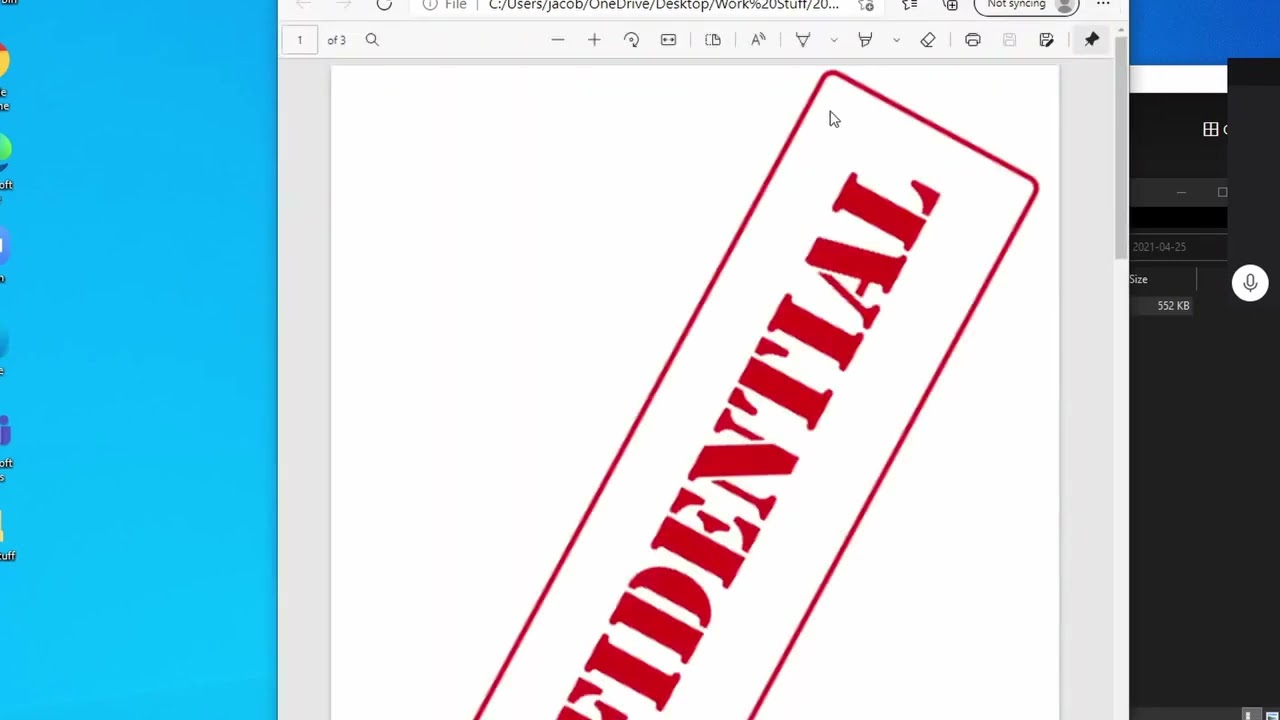Open the PDF find search icon

pyautogui.click(x=372, y=40)
